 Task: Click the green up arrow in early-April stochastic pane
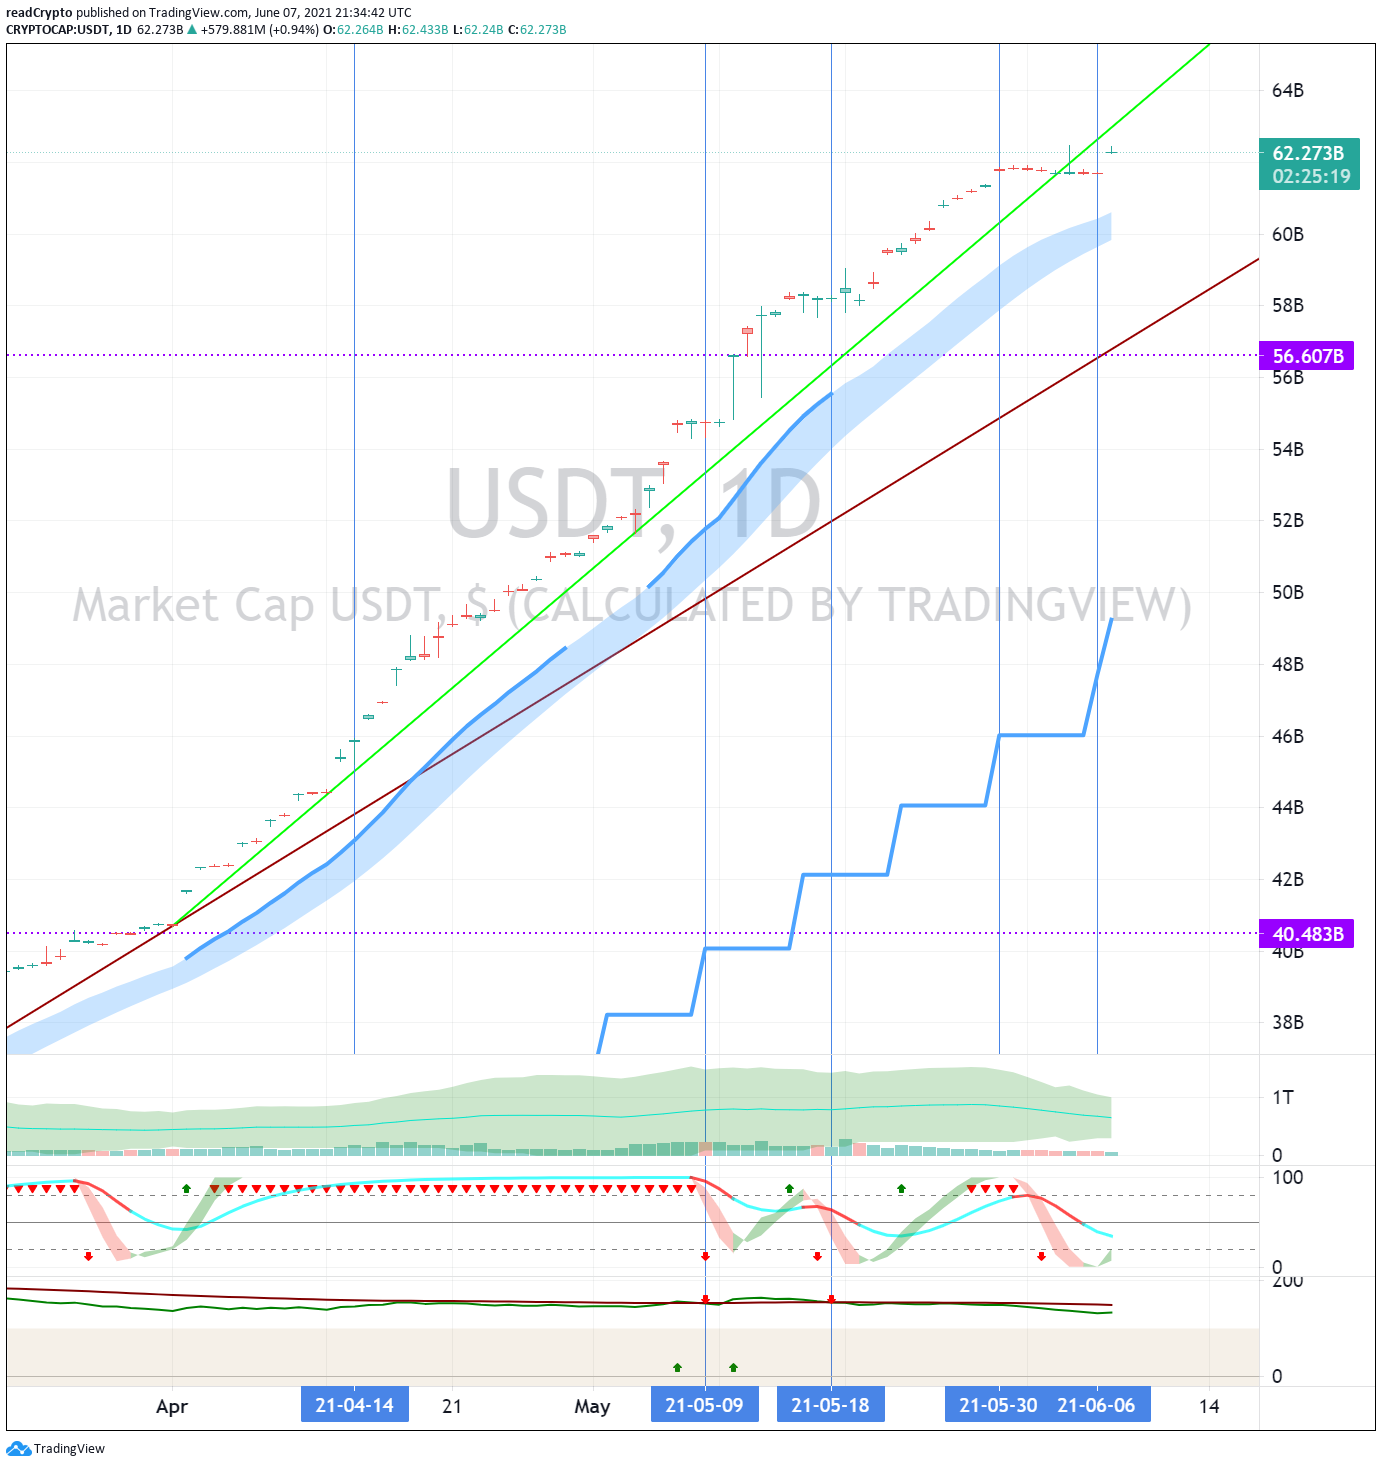[186, 1188]
